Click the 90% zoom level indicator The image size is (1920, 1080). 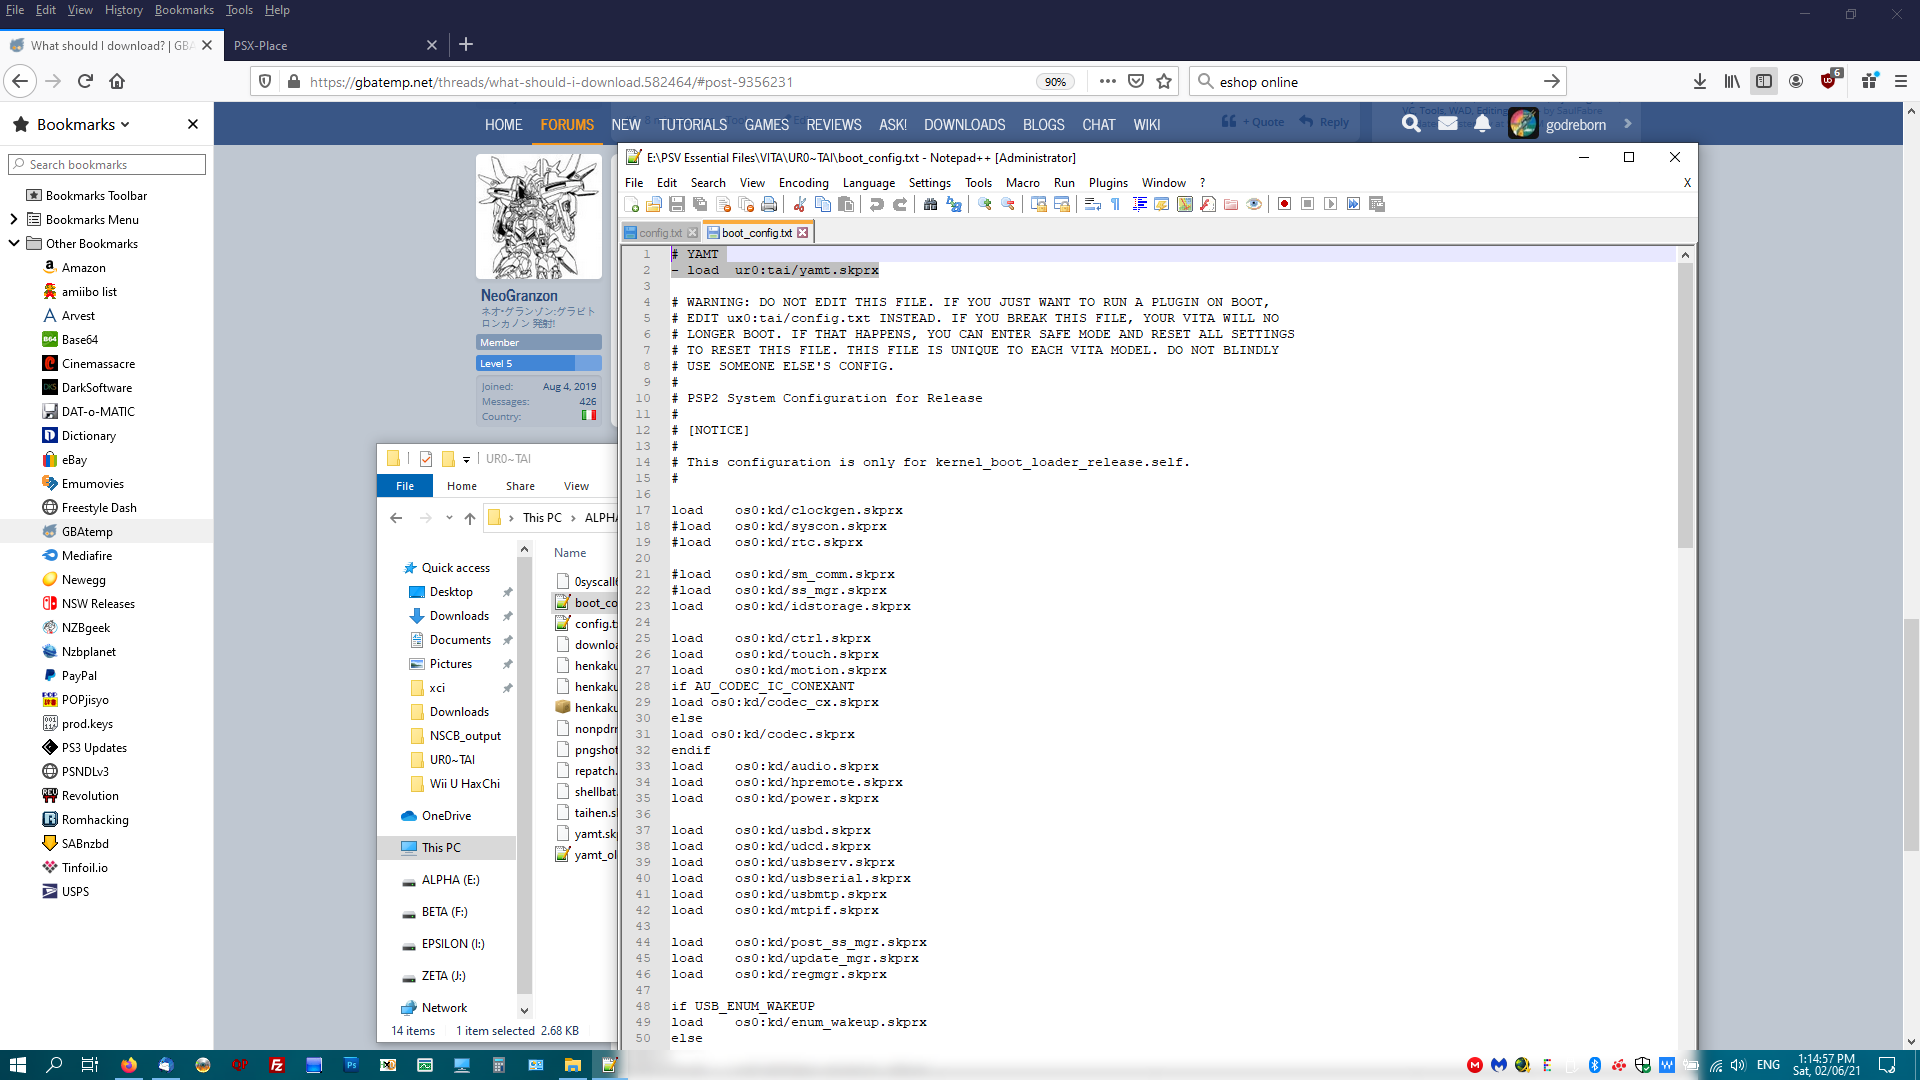pos(1055,82)
